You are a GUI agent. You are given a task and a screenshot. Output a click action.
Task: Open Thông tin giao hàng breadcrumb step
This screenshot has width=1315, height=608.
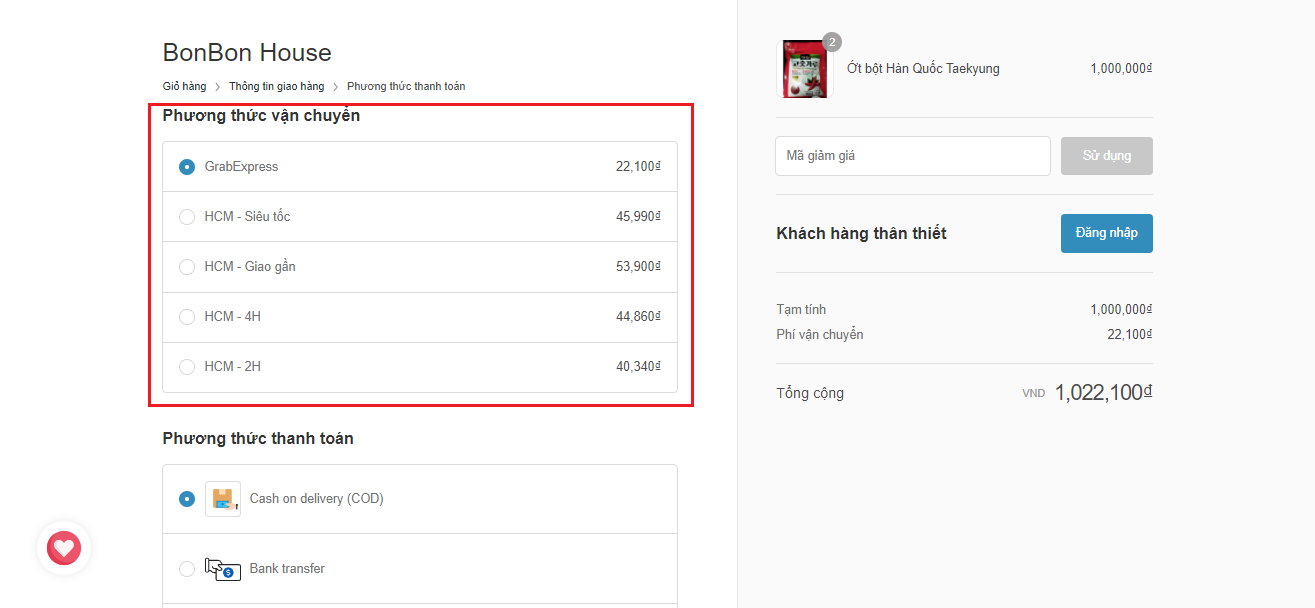click(276, 86)
